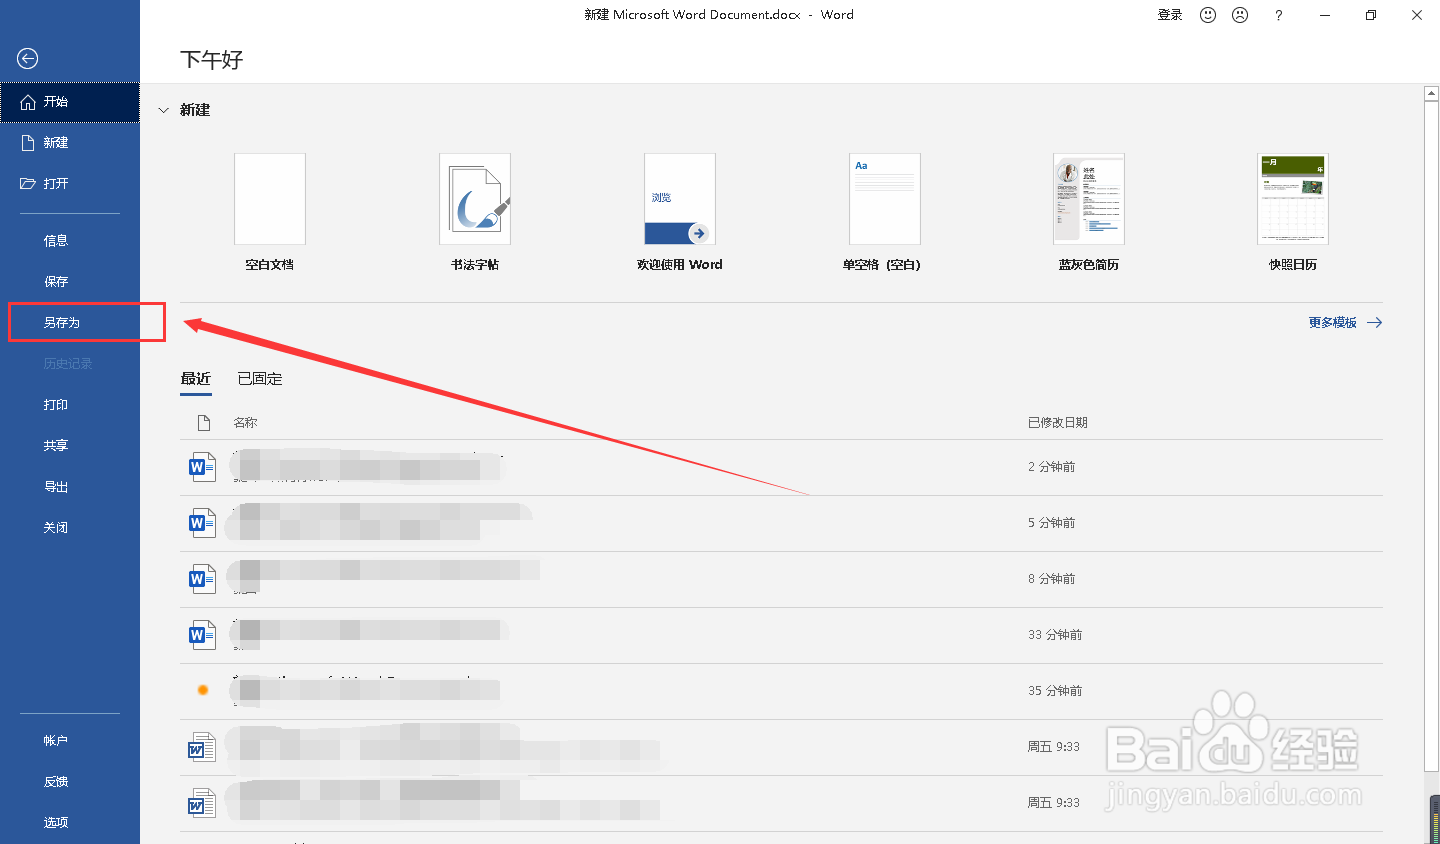Click the 33 分钟前 modified date
The width and height of the screenshot is (1440, 844).
[x=1055, y=635]
